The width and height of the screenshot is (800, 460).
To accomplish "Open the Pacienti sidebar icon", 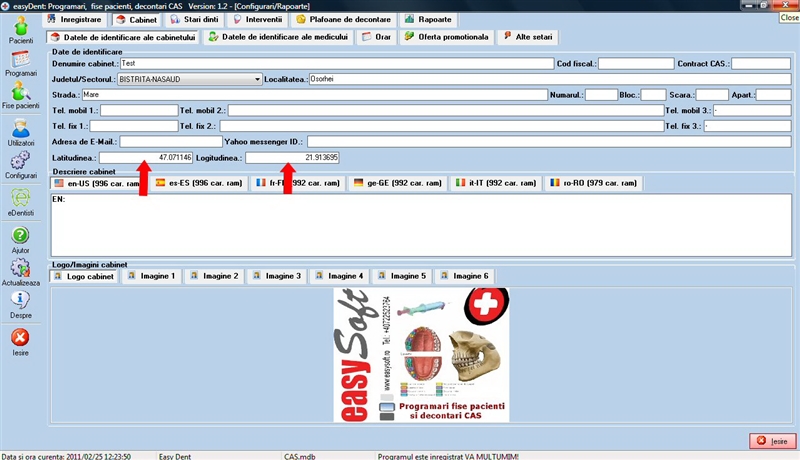I will 20,28.
